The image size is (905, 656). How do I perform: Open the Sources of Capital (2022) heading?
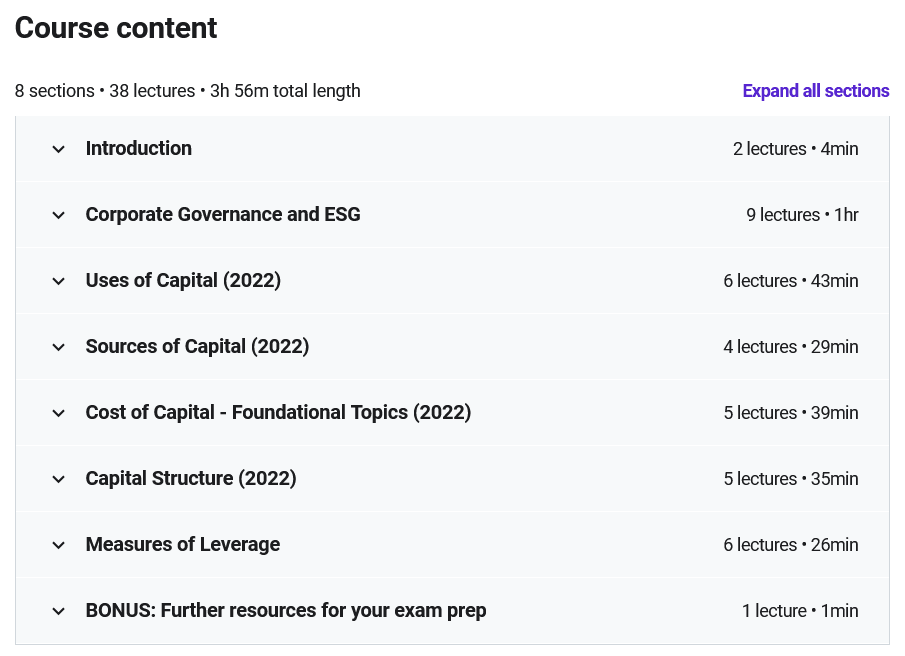click(197, 346)
